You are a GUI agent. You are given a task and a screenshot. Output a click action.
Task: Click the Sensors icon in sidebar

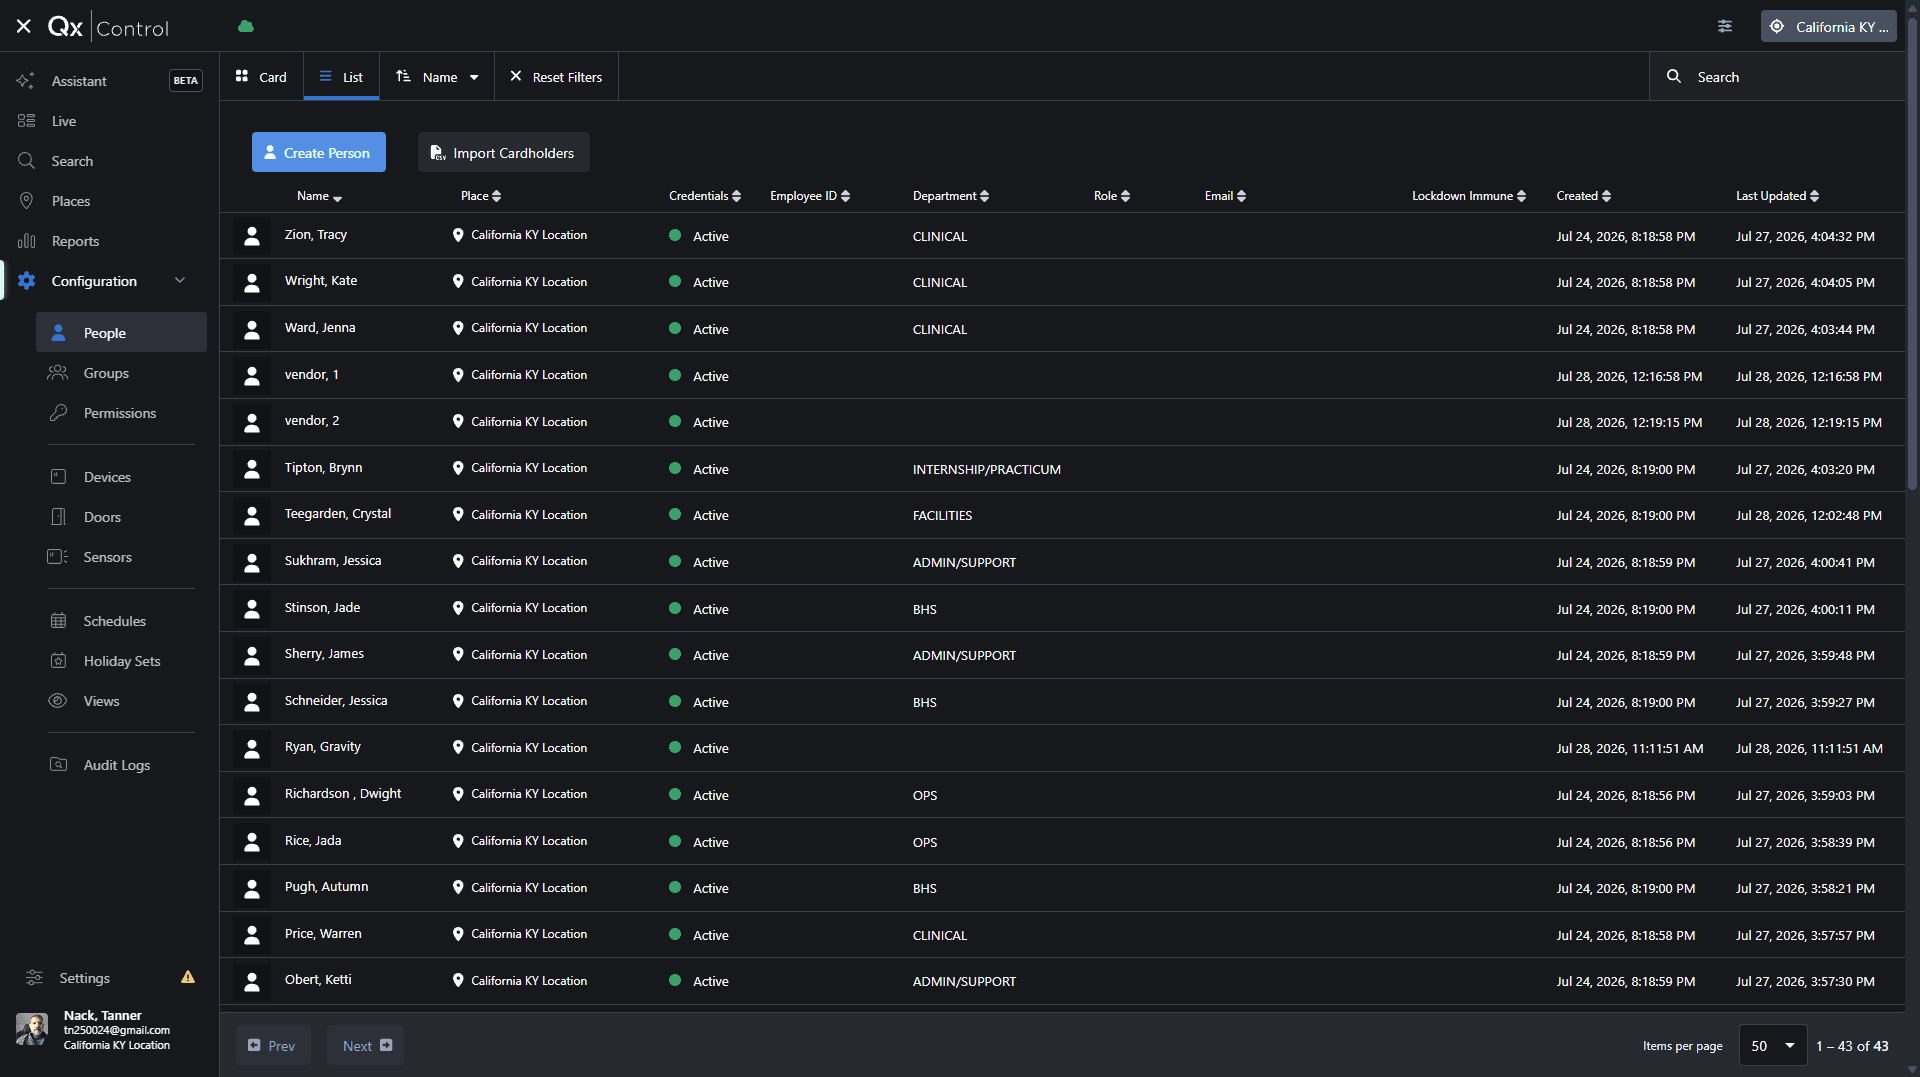click(58, 557)
